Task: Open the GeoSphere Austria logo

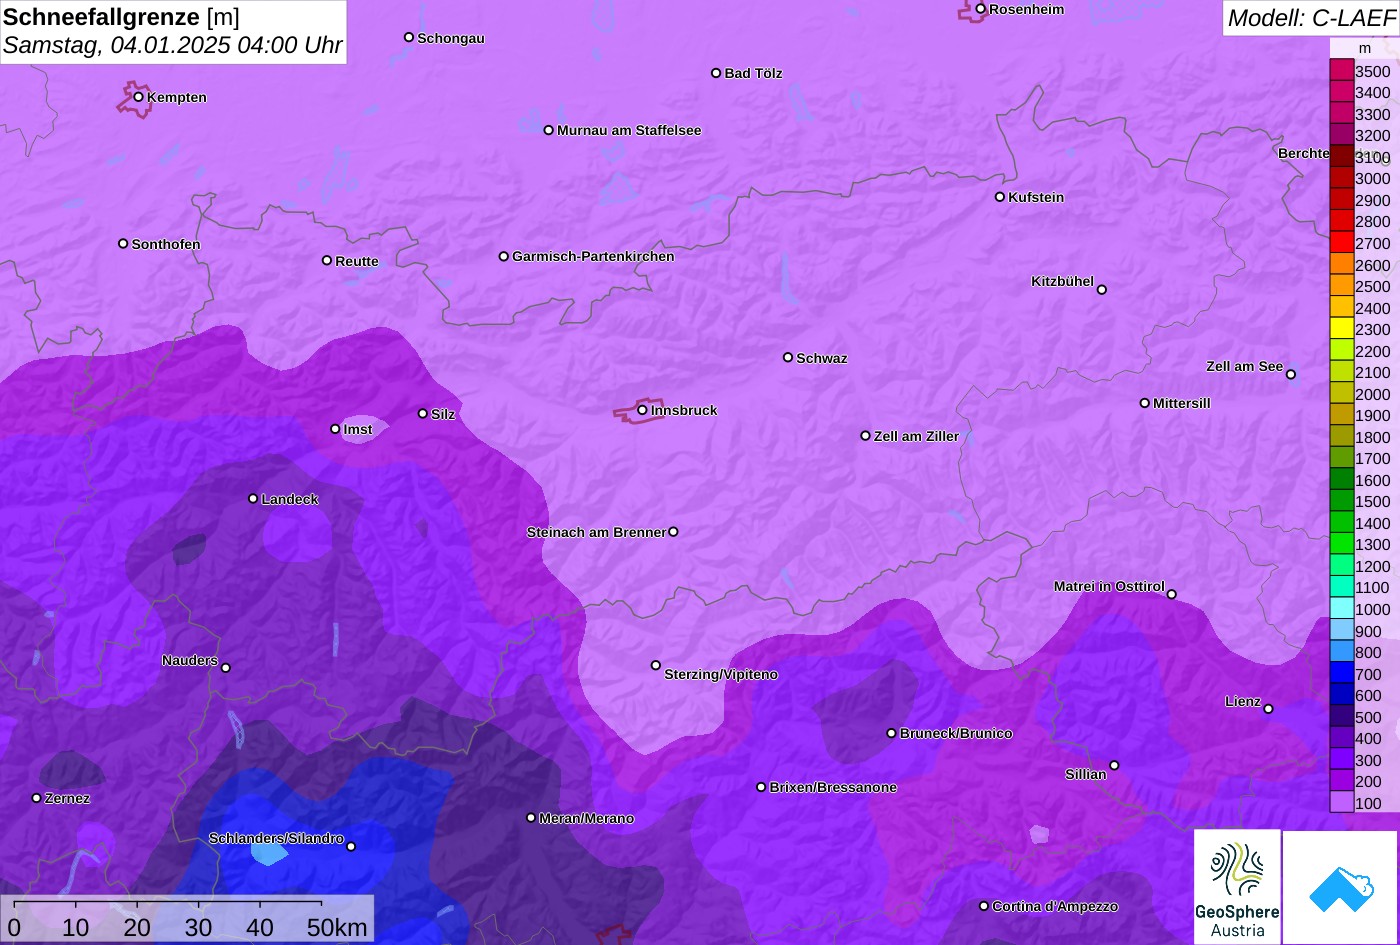Action: 1237,886
